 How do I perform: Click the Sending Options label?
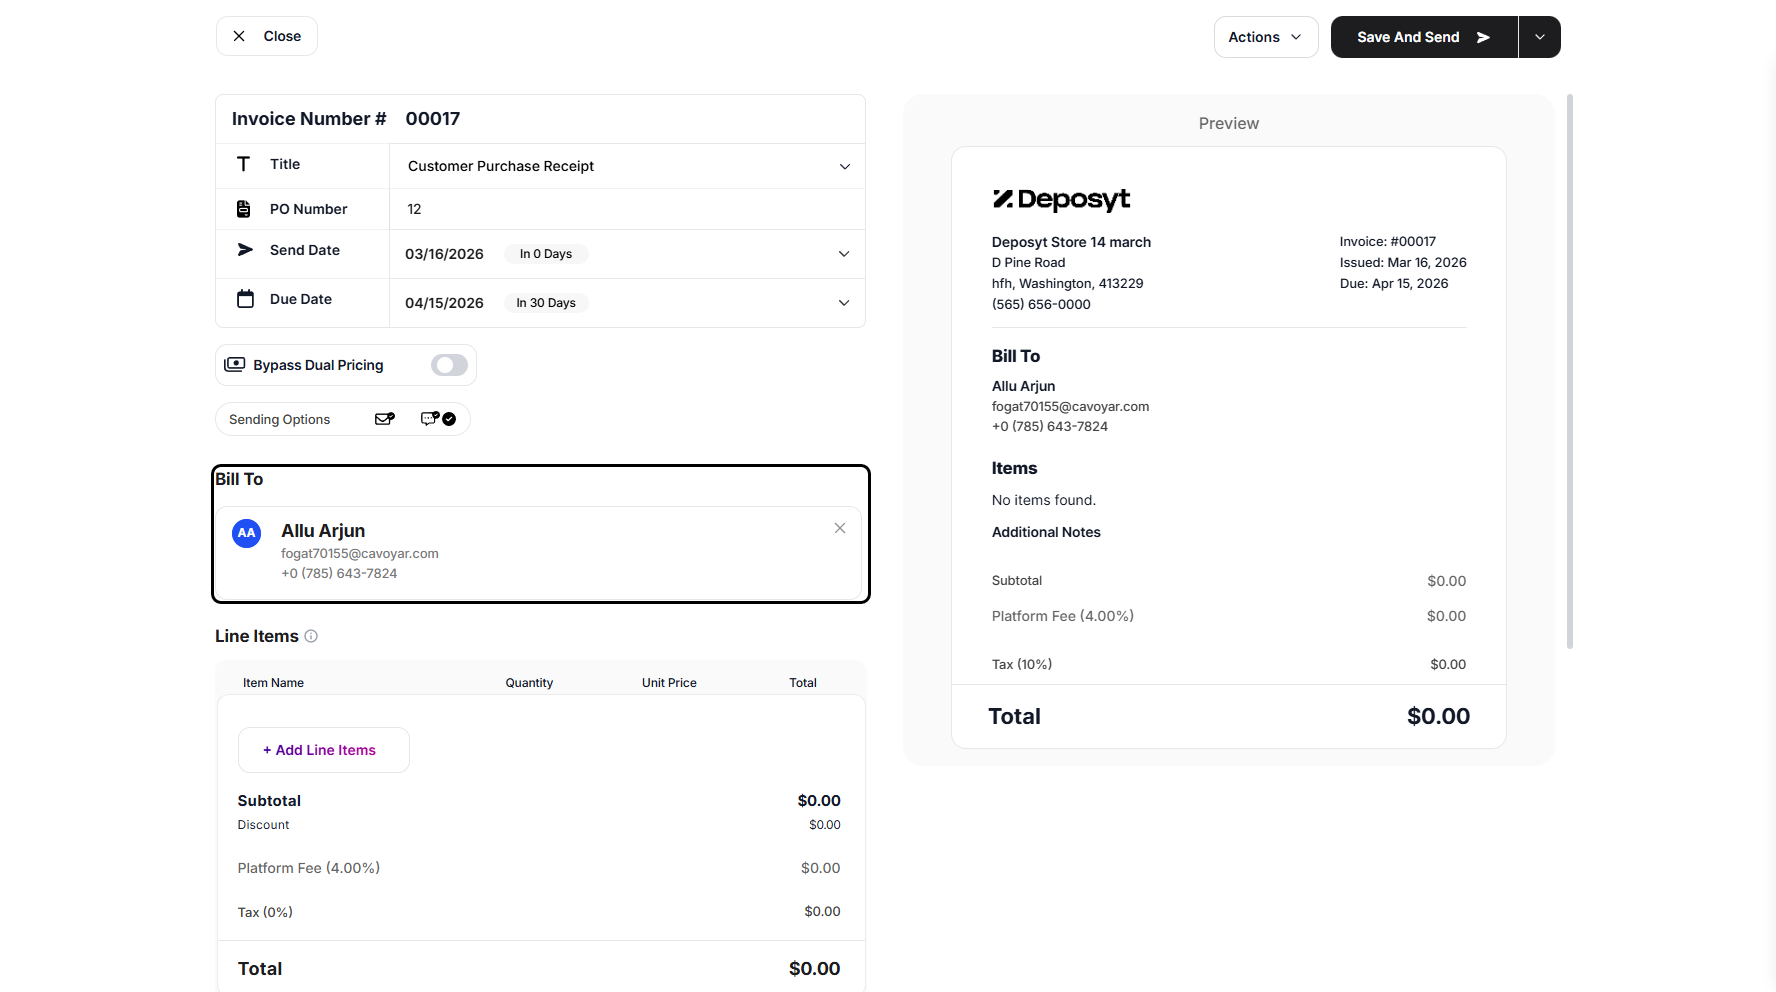click(279, 419)
